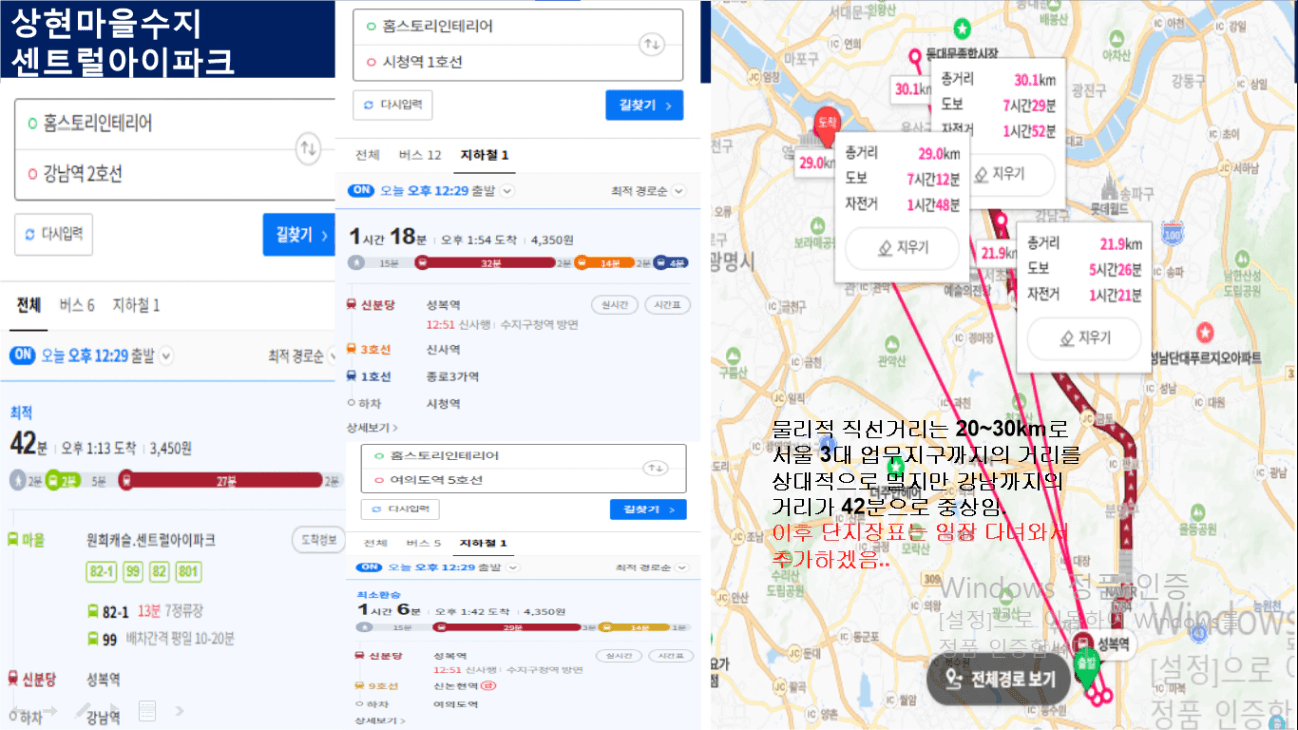Toggle ON departure switch in left panel
The height and width of the screenshot is (730, 1298).
point(23,355)
